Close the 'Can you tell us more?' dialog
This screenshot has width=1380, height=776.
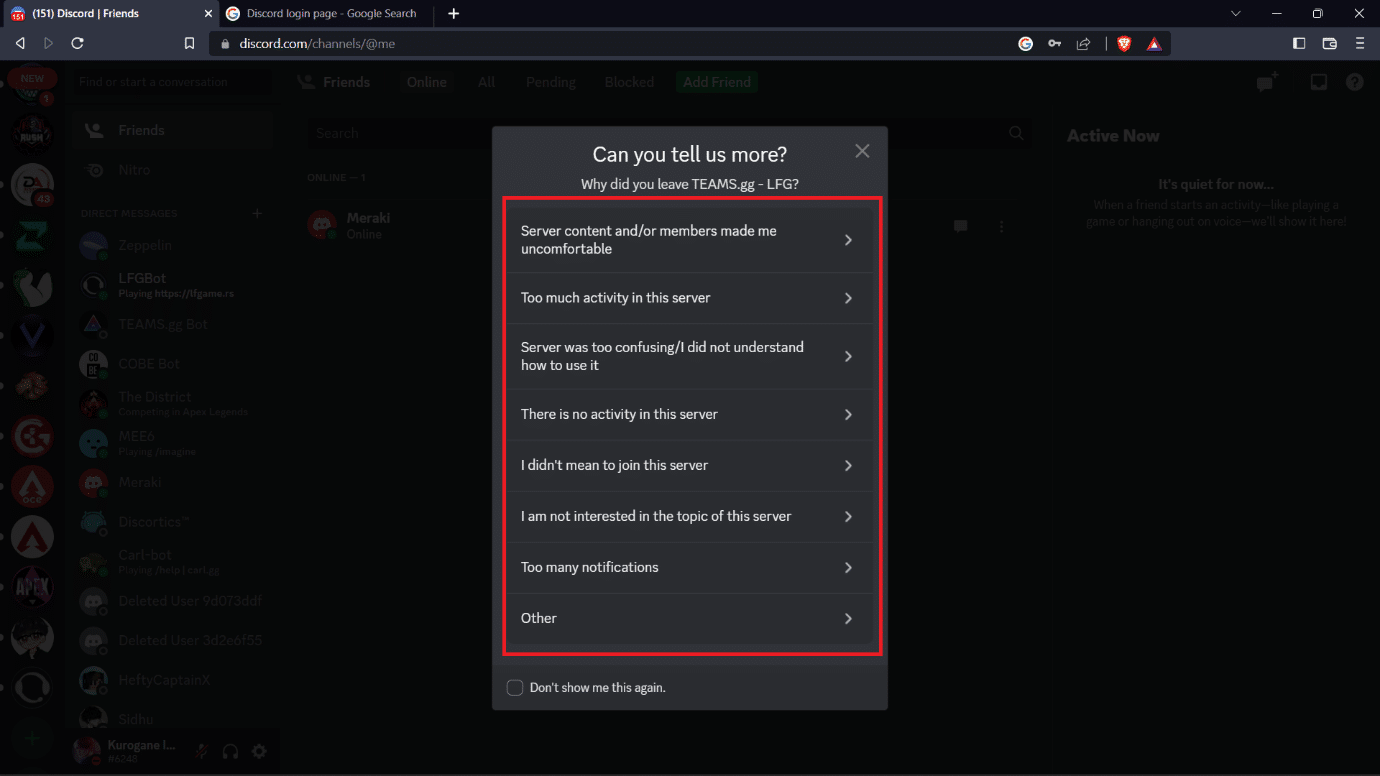[x=862, y=151]
